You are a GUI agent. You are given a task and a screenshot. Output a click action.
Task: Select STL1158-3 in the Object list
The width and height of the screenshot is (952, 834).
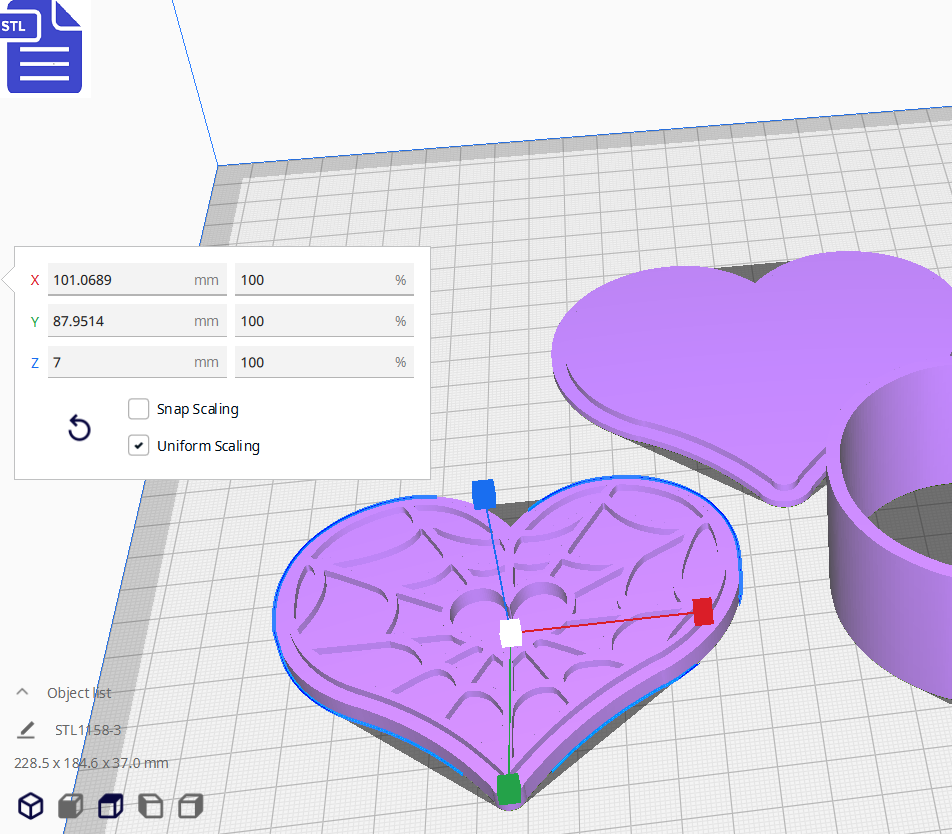87,730
